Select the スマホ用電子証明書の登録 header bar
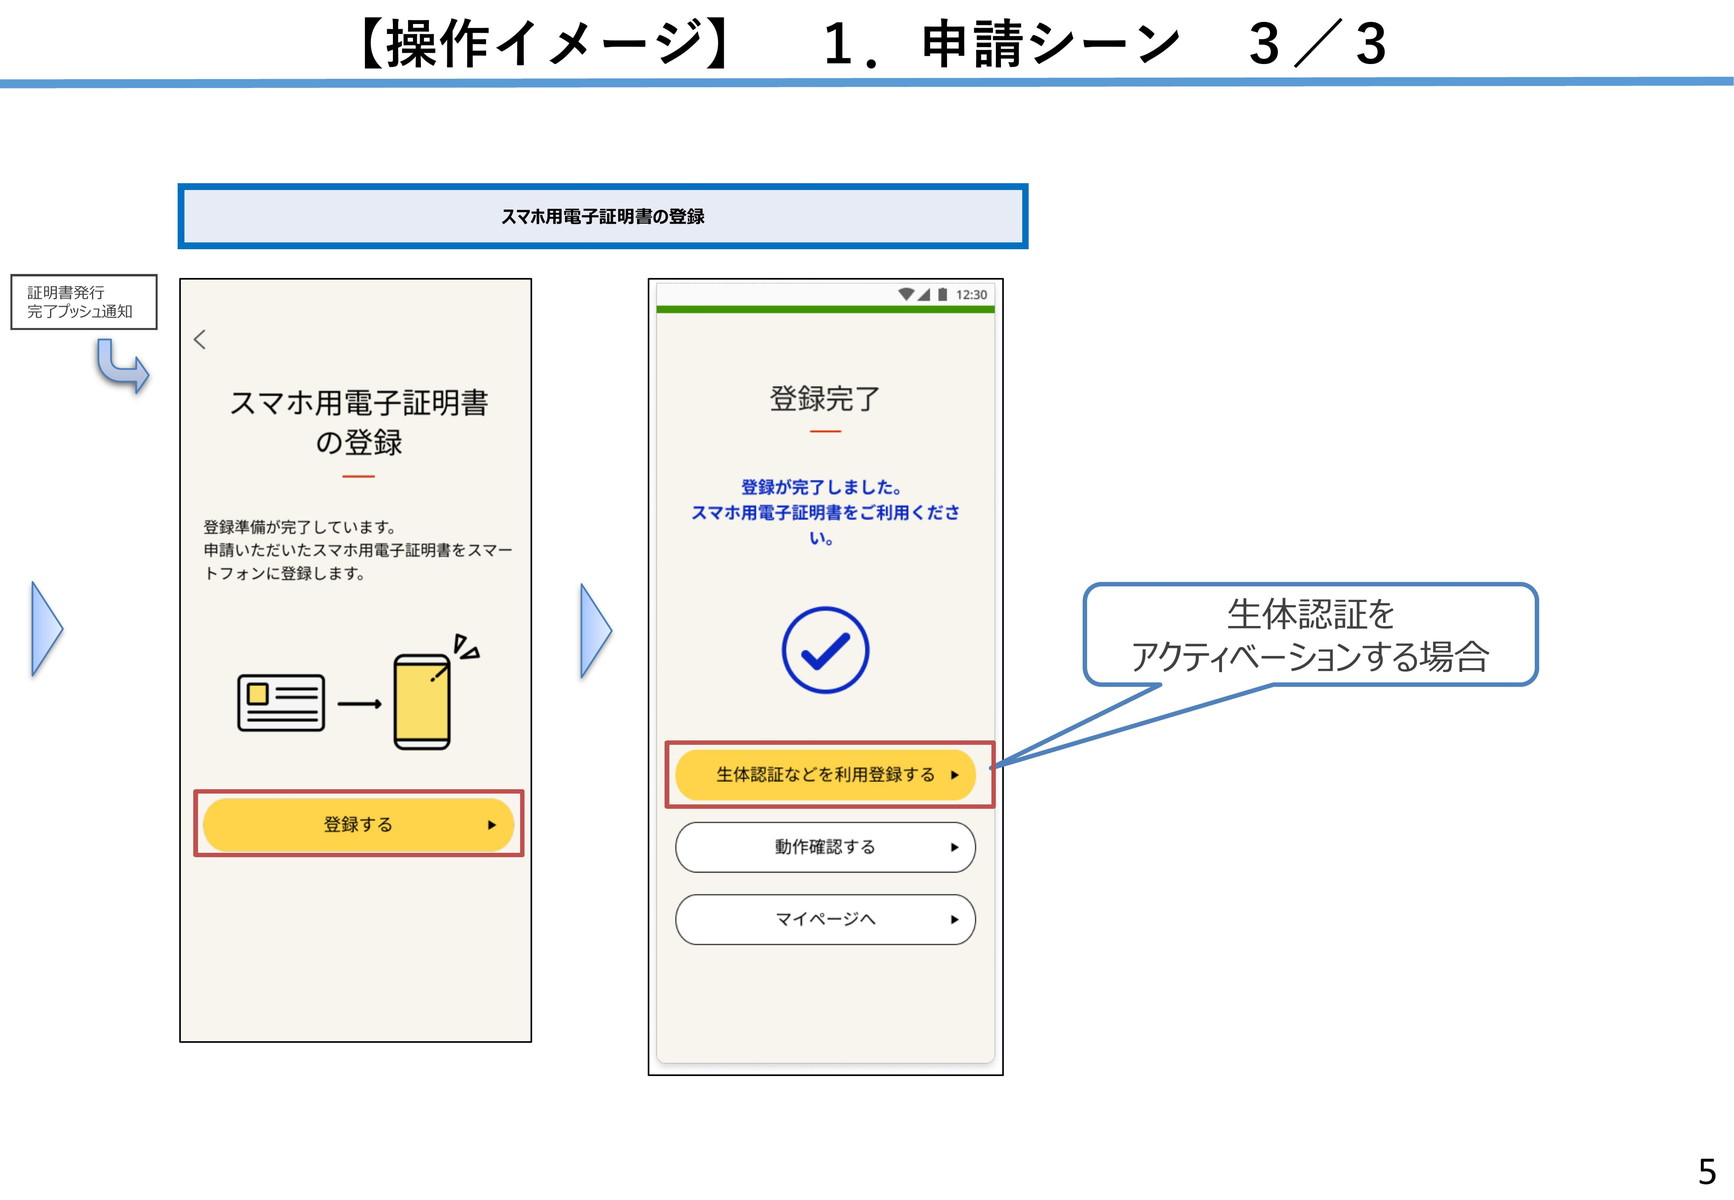The width and height of the screenshot is (1734, 1200). coord(603,216)
